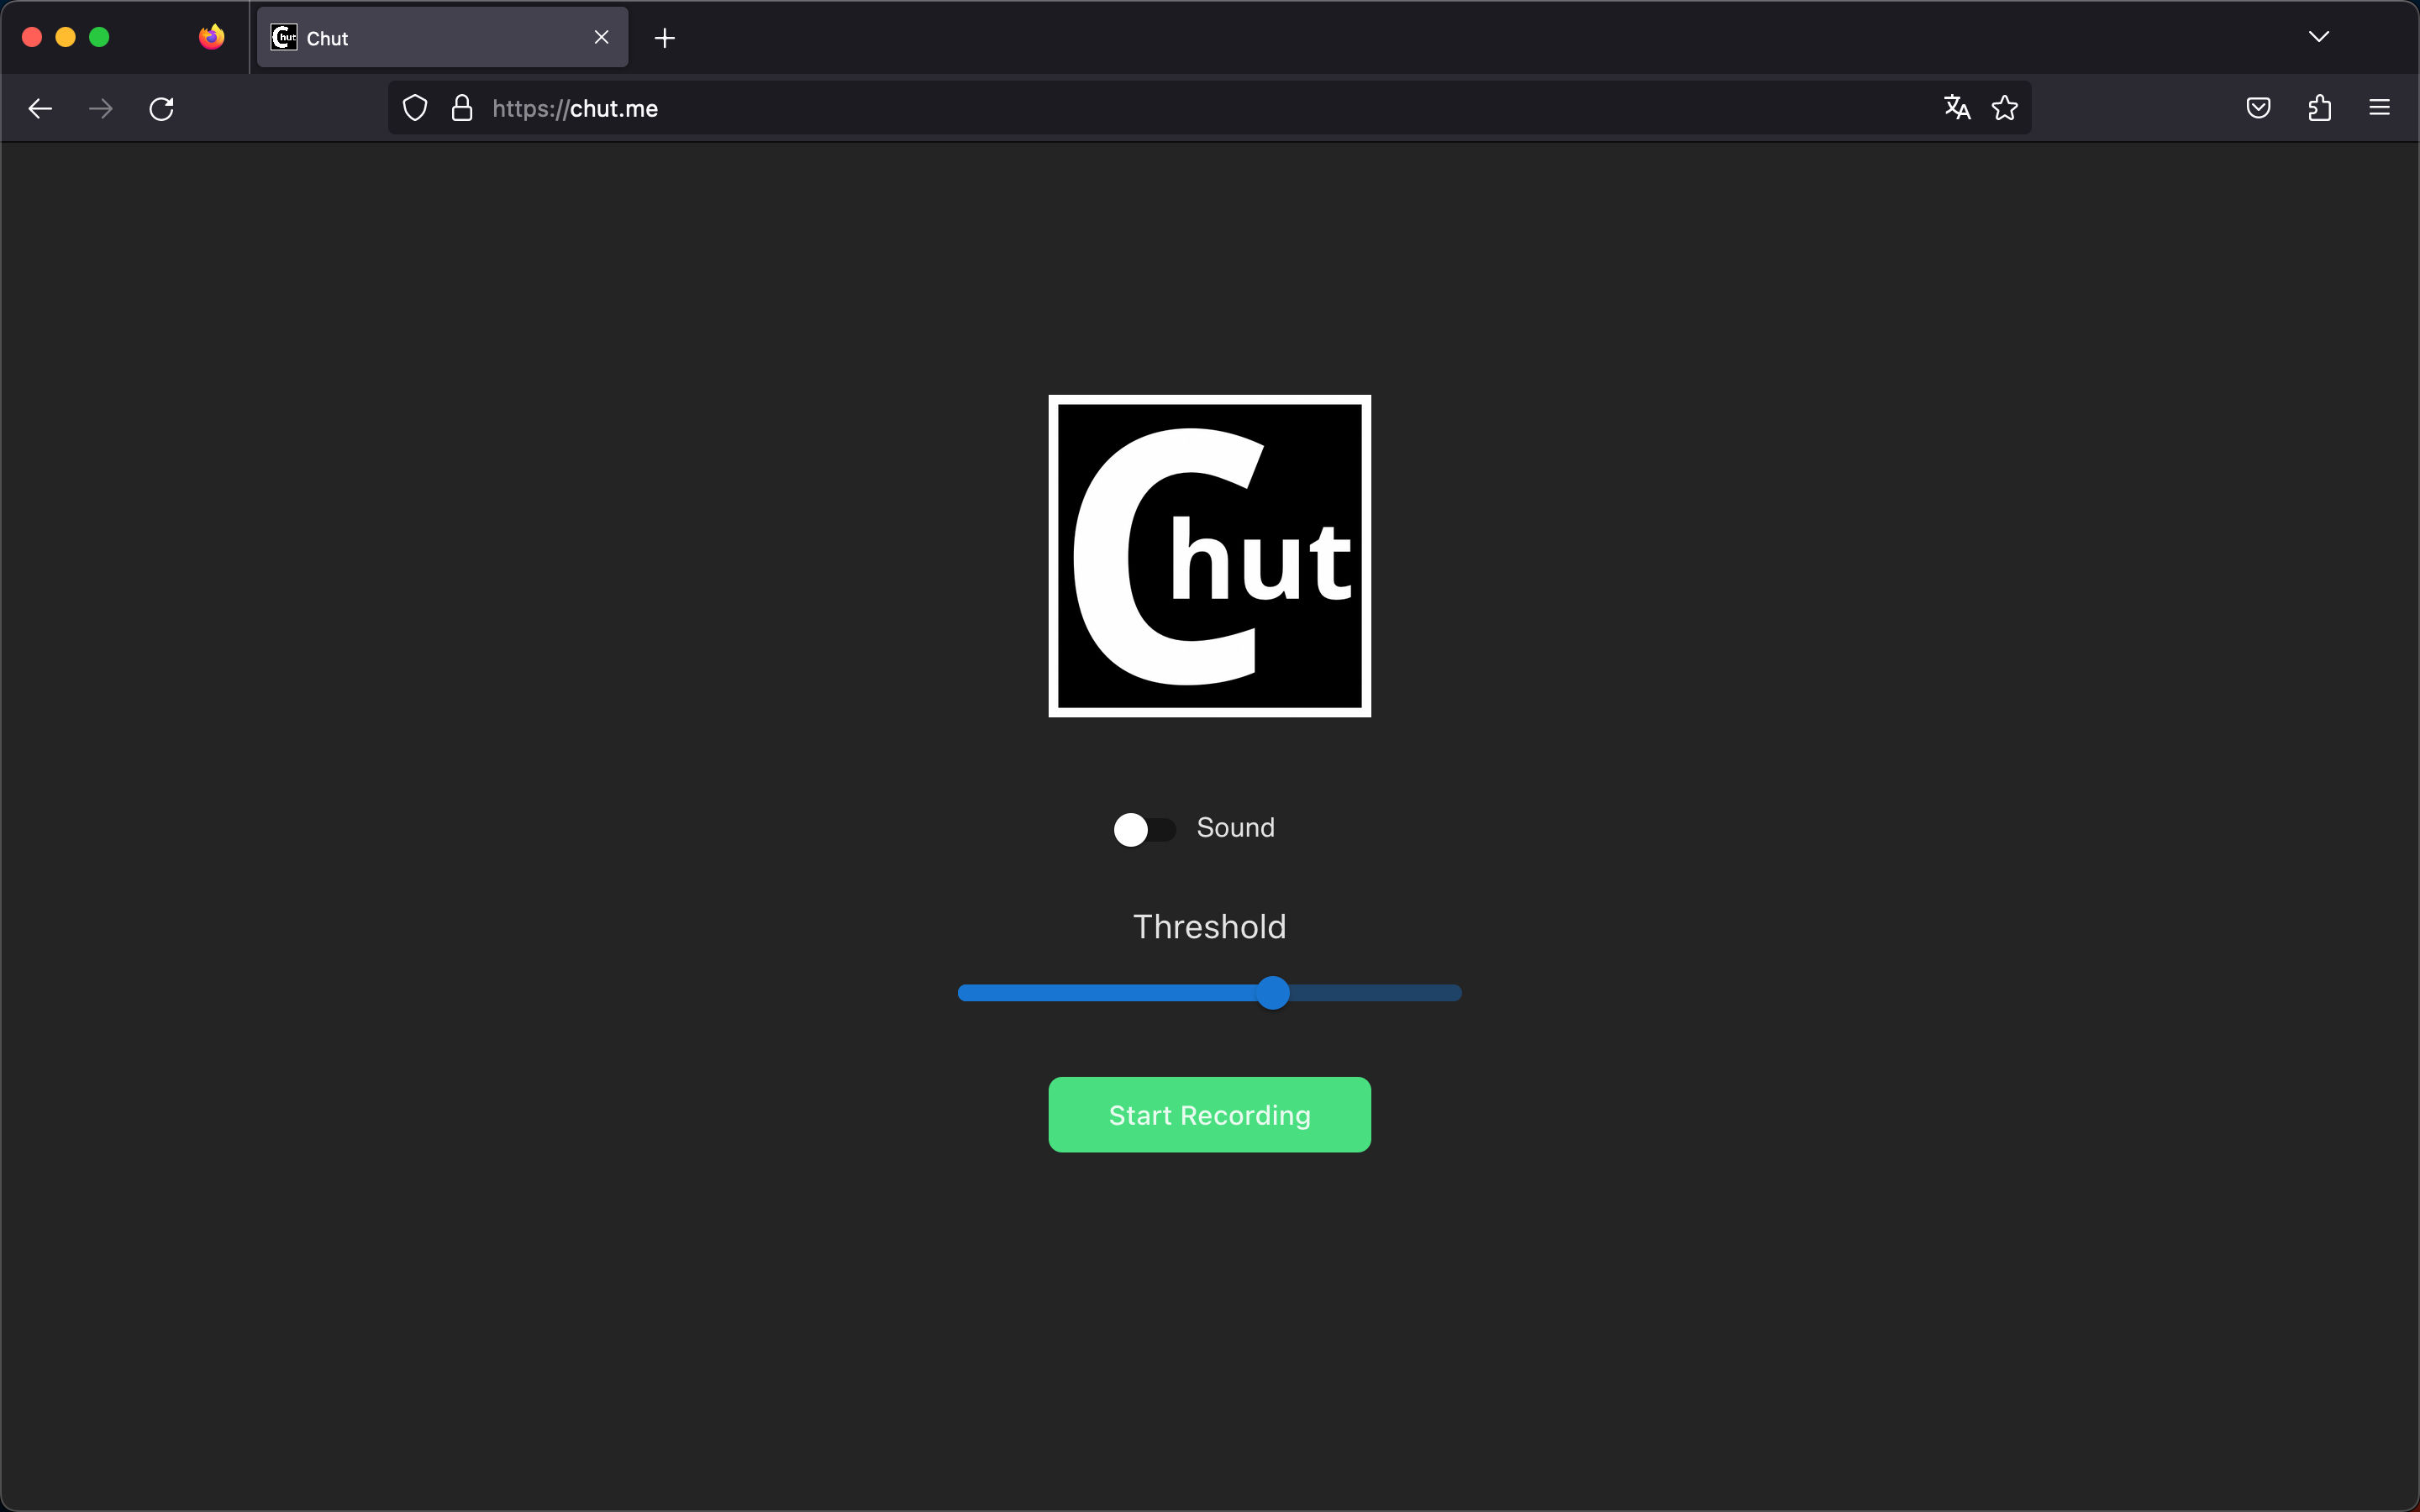Click the Sound label text
Image resolution: width=2420 pixels, height=1512 pixels.
coord(1236,828)
